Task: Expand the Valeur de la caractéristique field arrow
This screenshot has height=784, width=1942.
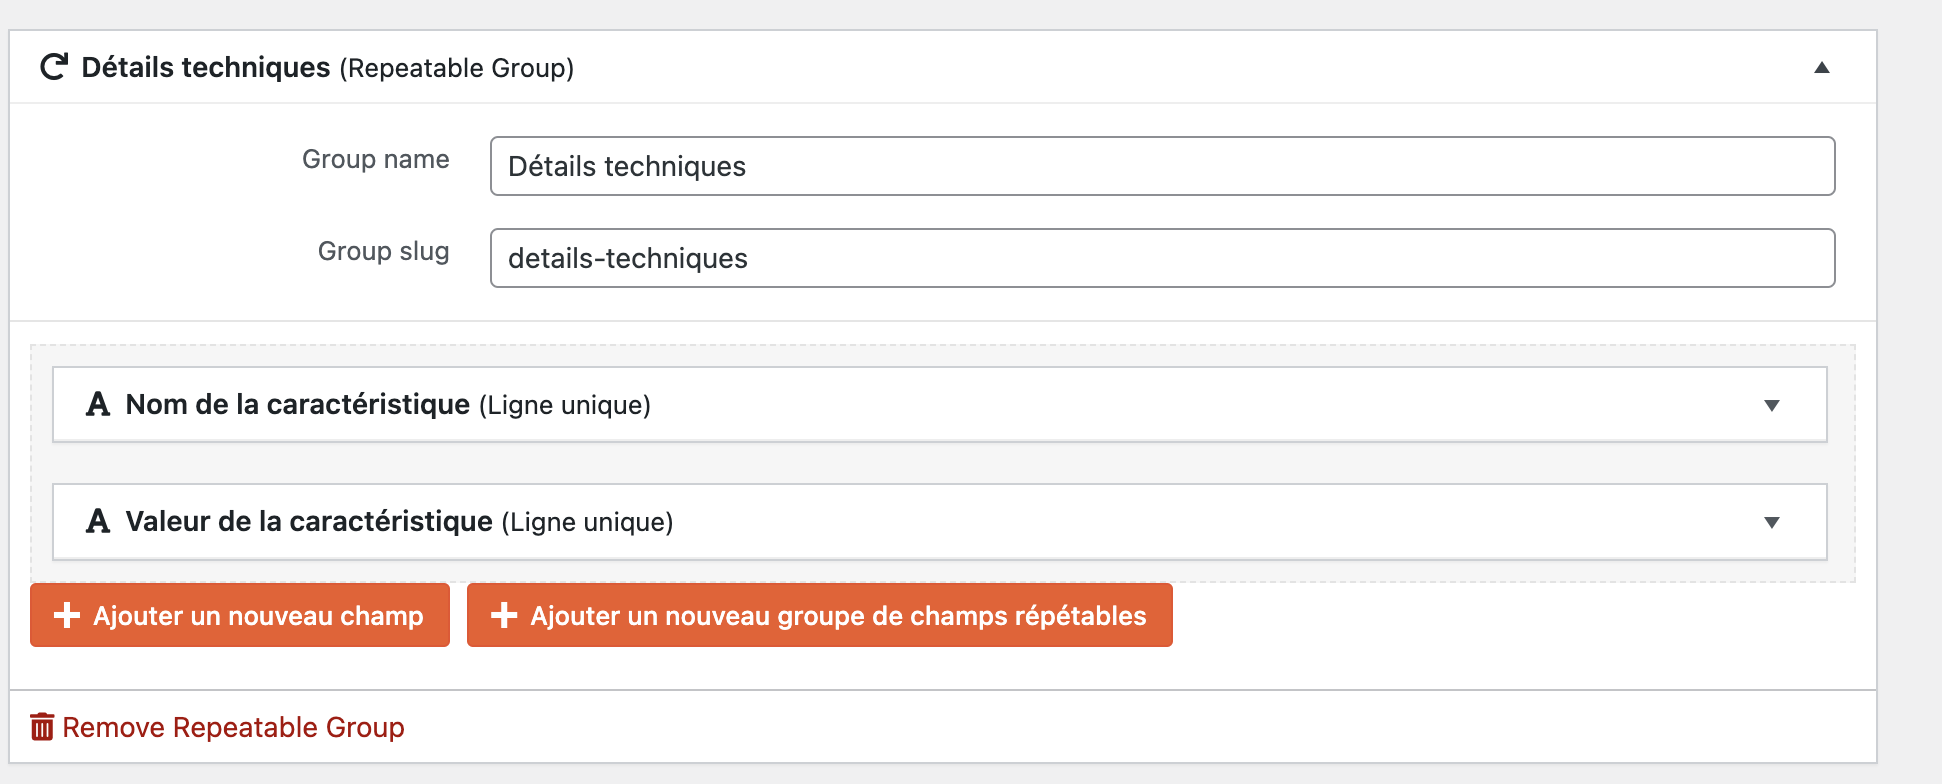Action: [x=1772, y=522]
